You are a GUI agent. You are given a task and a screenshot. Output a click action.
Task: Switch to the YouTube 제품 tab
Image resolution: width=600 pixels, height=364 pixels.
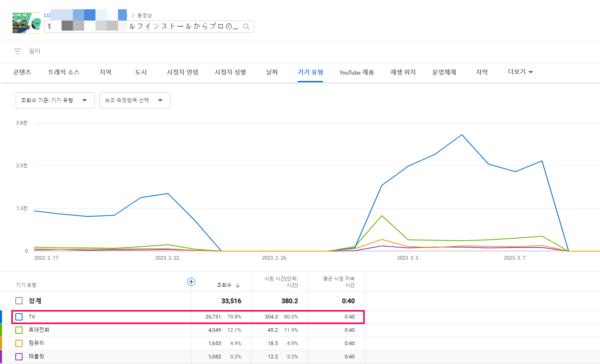click(x=356, y=72)
